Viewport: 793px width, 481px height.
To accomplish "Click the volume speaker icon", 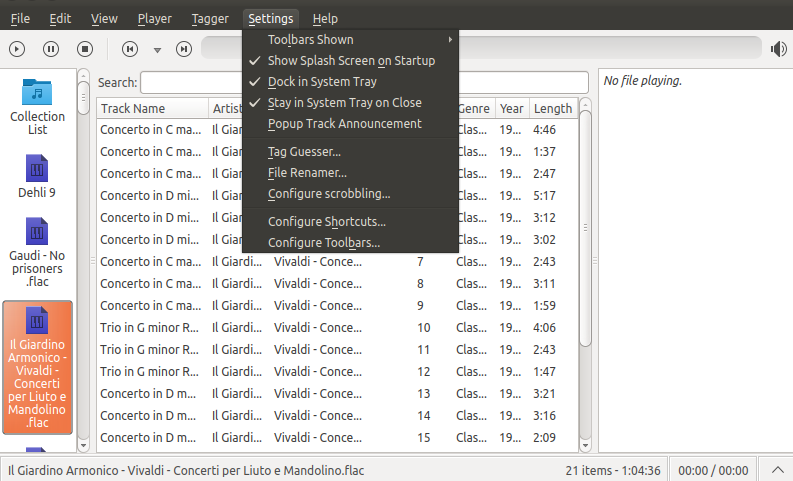I will click(778, 49).
